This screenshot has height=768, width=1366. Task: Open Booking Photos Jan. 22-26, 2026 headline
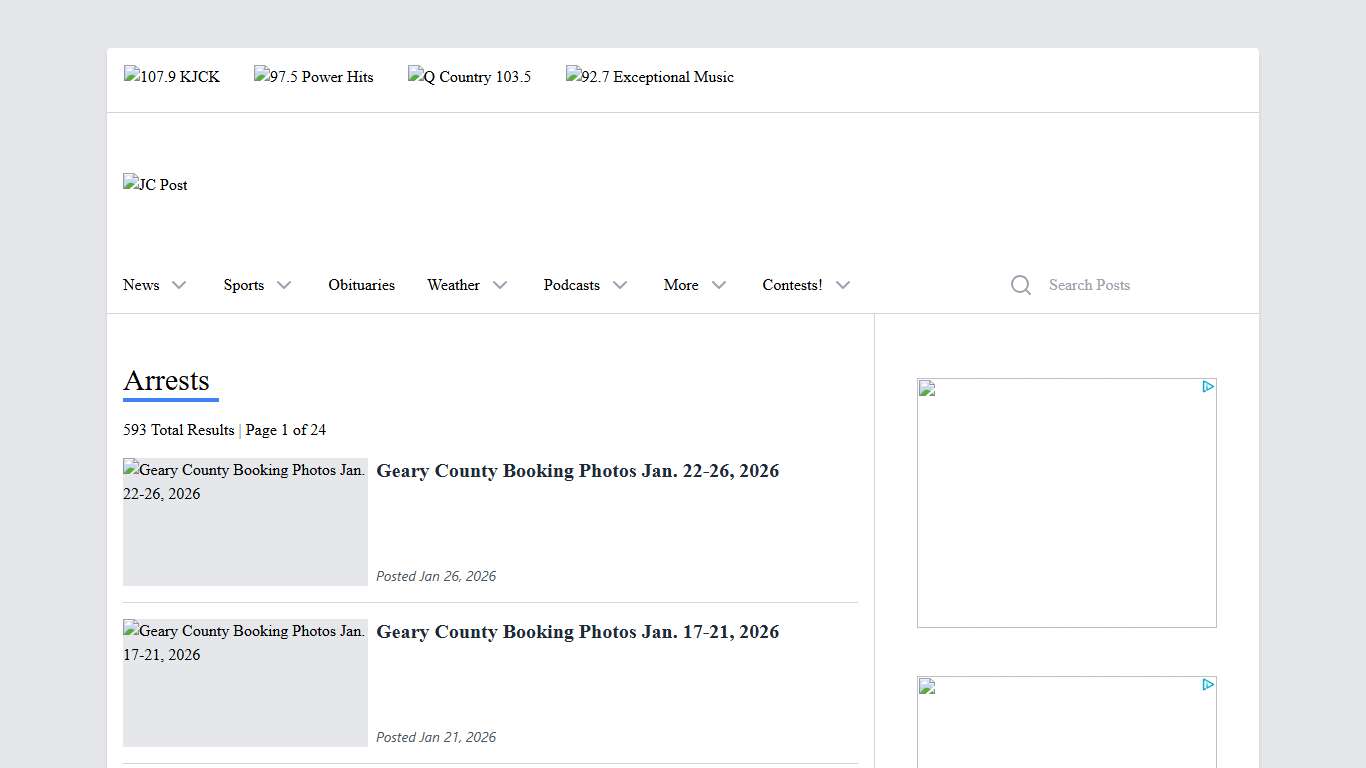click(577, 471)
